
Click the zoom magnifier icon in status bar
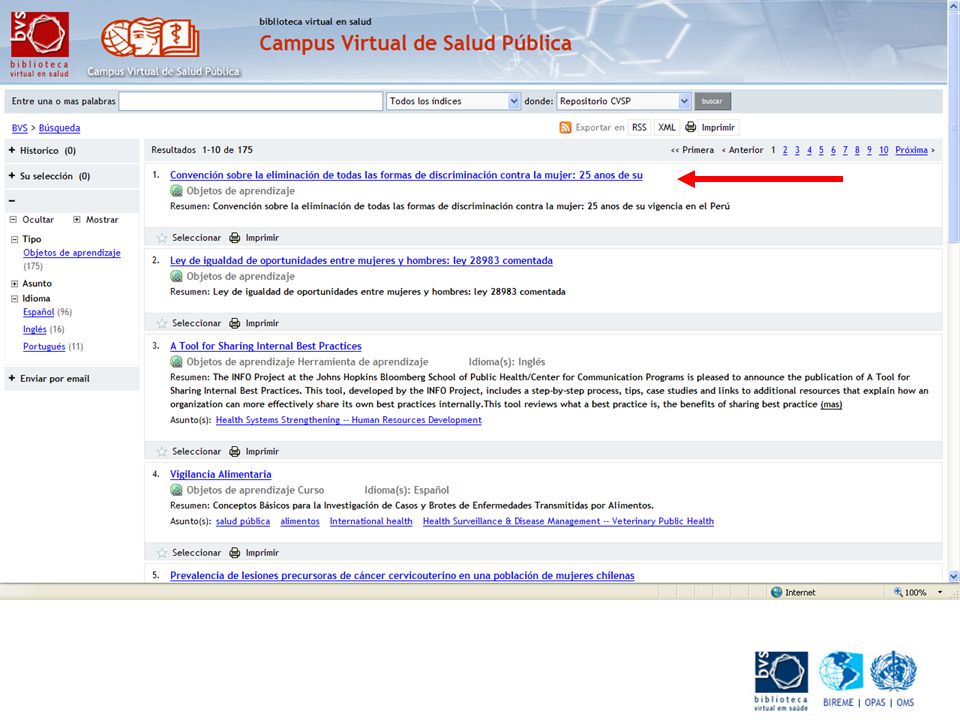pyautogui.click(x=898, y=592)
